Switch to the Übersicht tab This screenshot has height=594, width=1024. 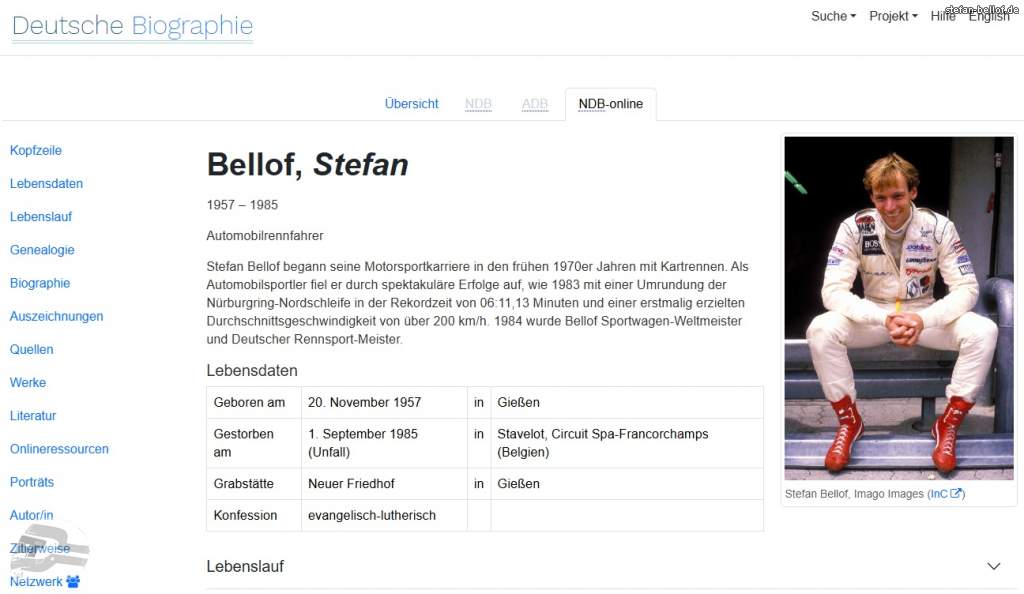[x=411, y=103]
